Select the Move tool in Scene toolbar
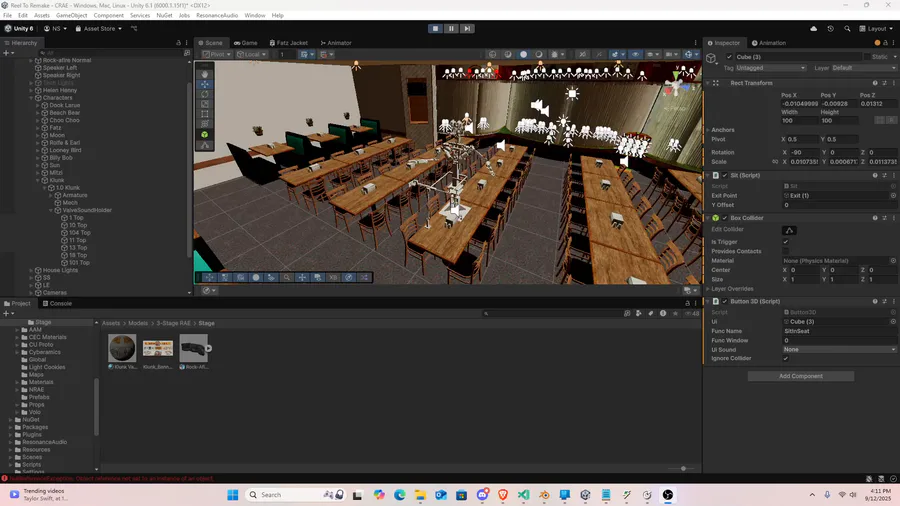 click(x=205, y=84)
